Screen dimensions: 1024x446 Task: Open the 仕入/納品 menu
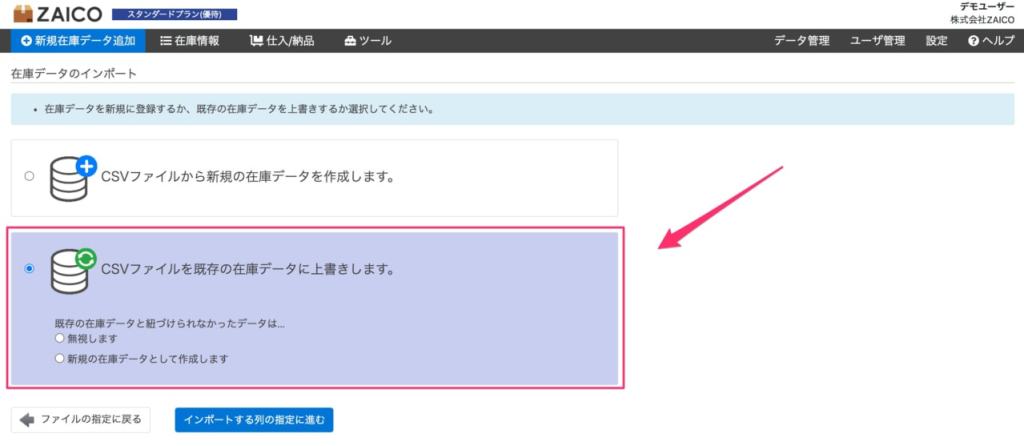pyautogui.click(x=282, y=40)
